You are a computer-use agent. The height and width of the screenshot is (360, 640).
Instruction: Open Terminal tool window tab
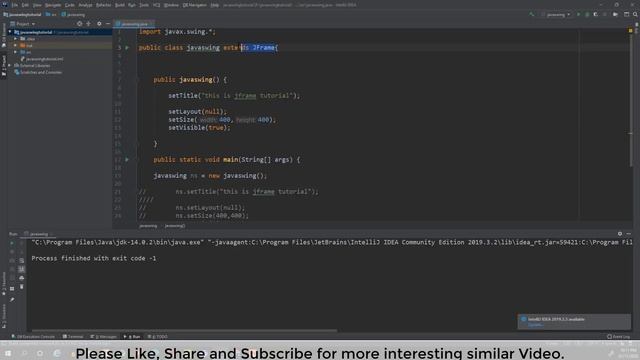click(x=73, y=337)
